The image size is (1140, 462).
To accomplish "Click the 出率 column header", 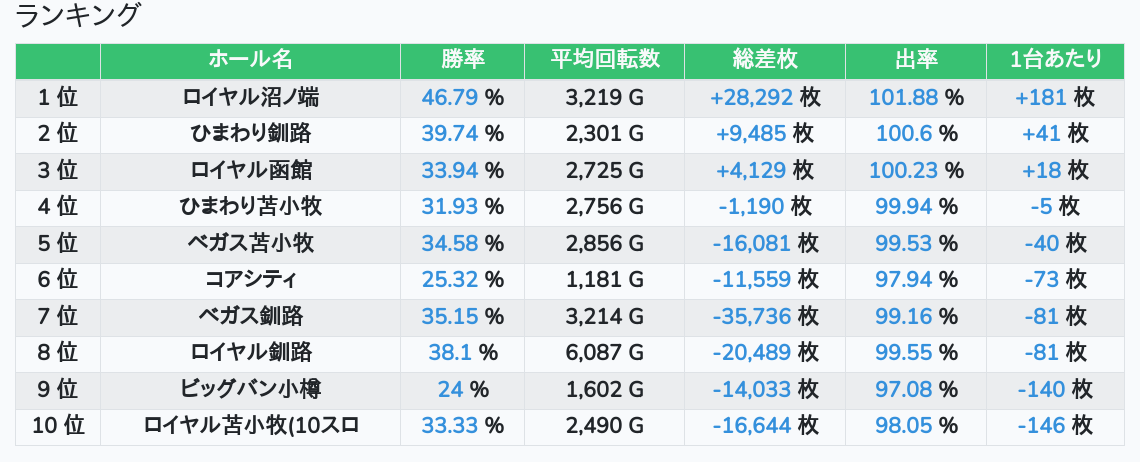I will click(916, 60).
